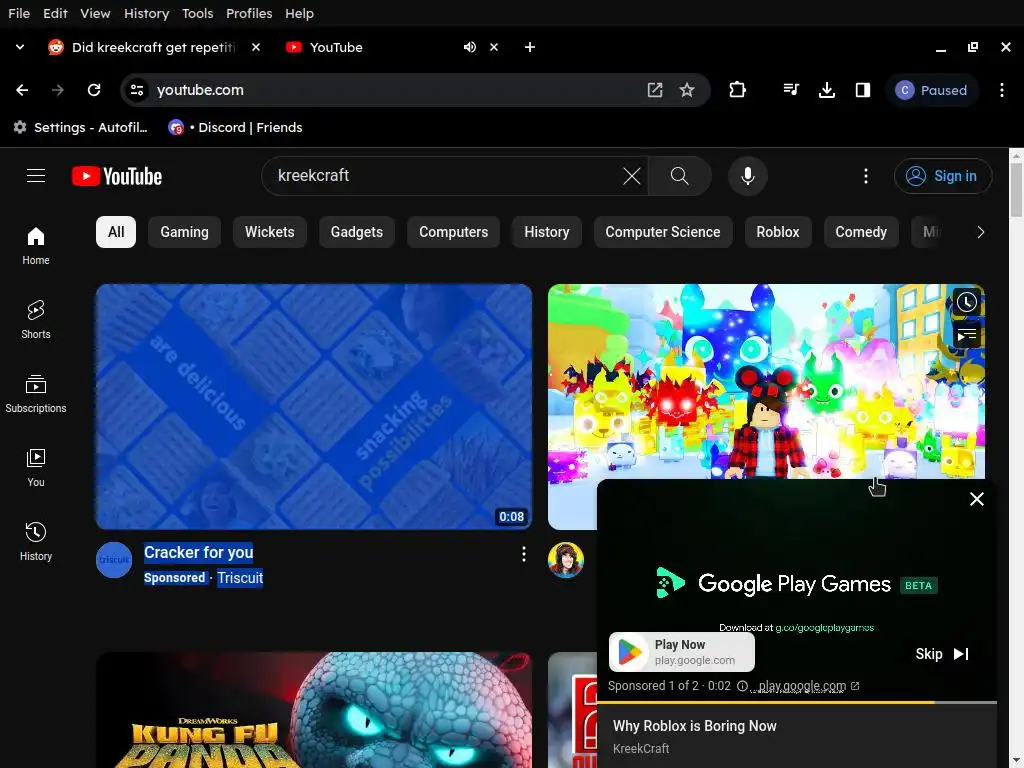Bookmark this page with star

[x=686, y=90]
